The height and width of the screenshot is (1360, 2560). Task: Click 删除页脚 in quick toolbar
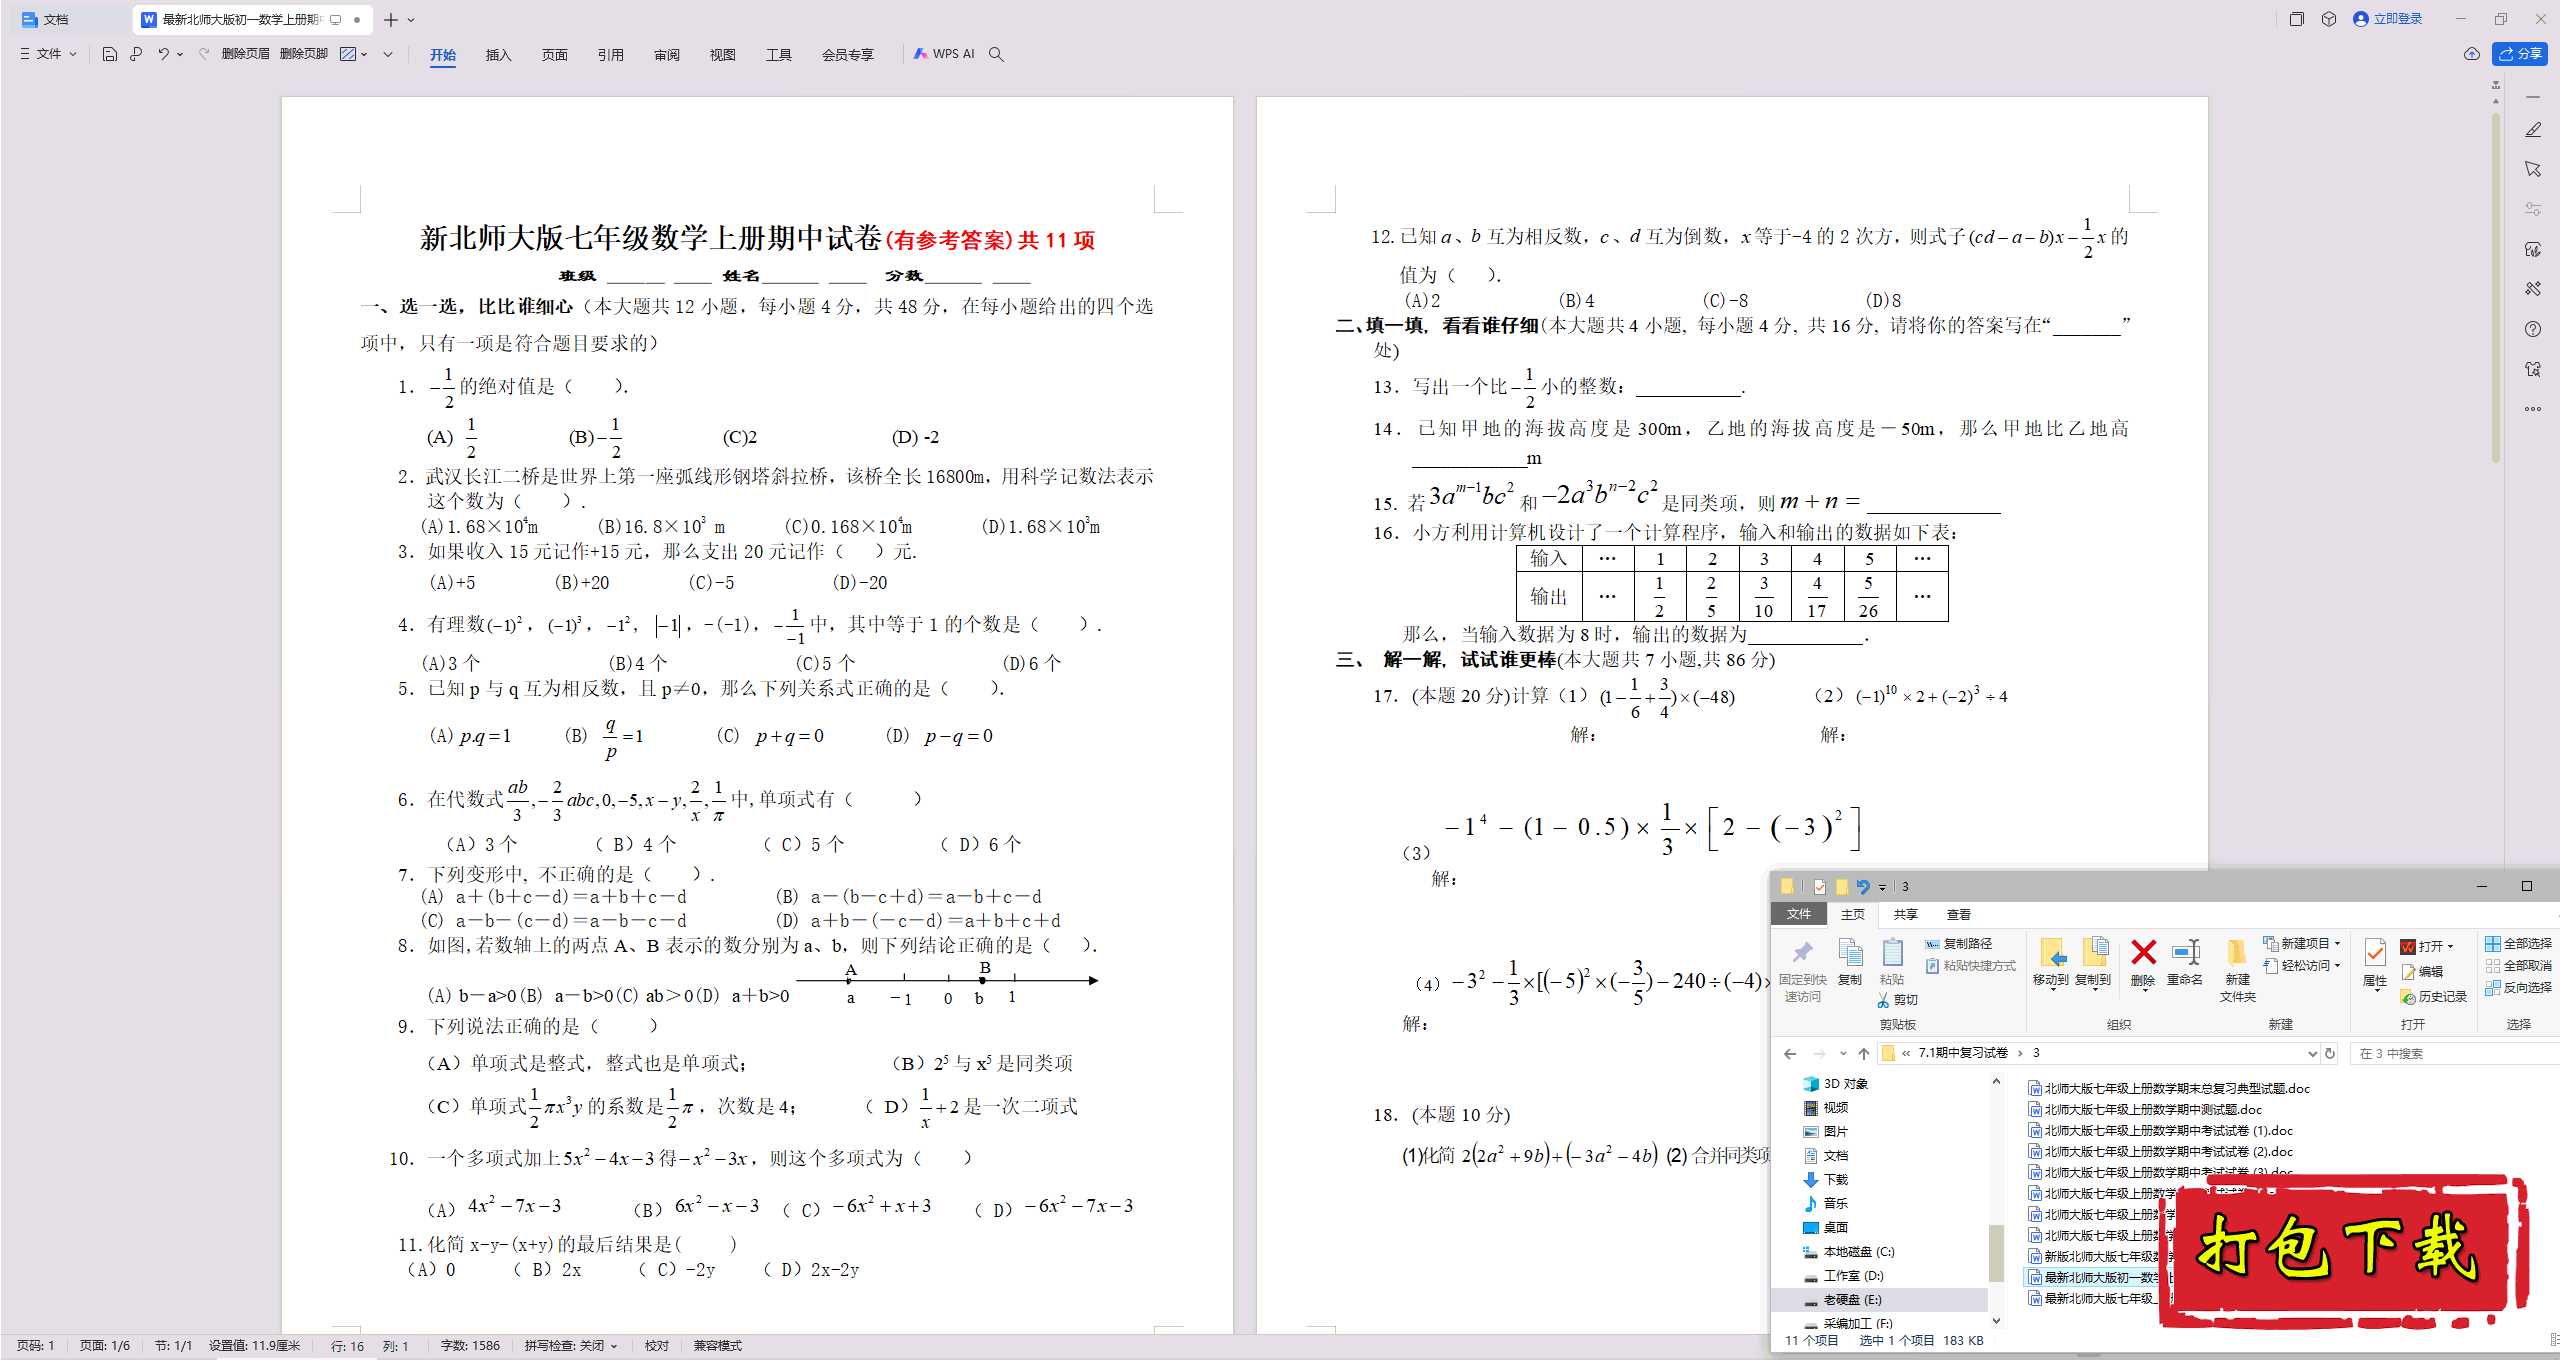(304, 54)
